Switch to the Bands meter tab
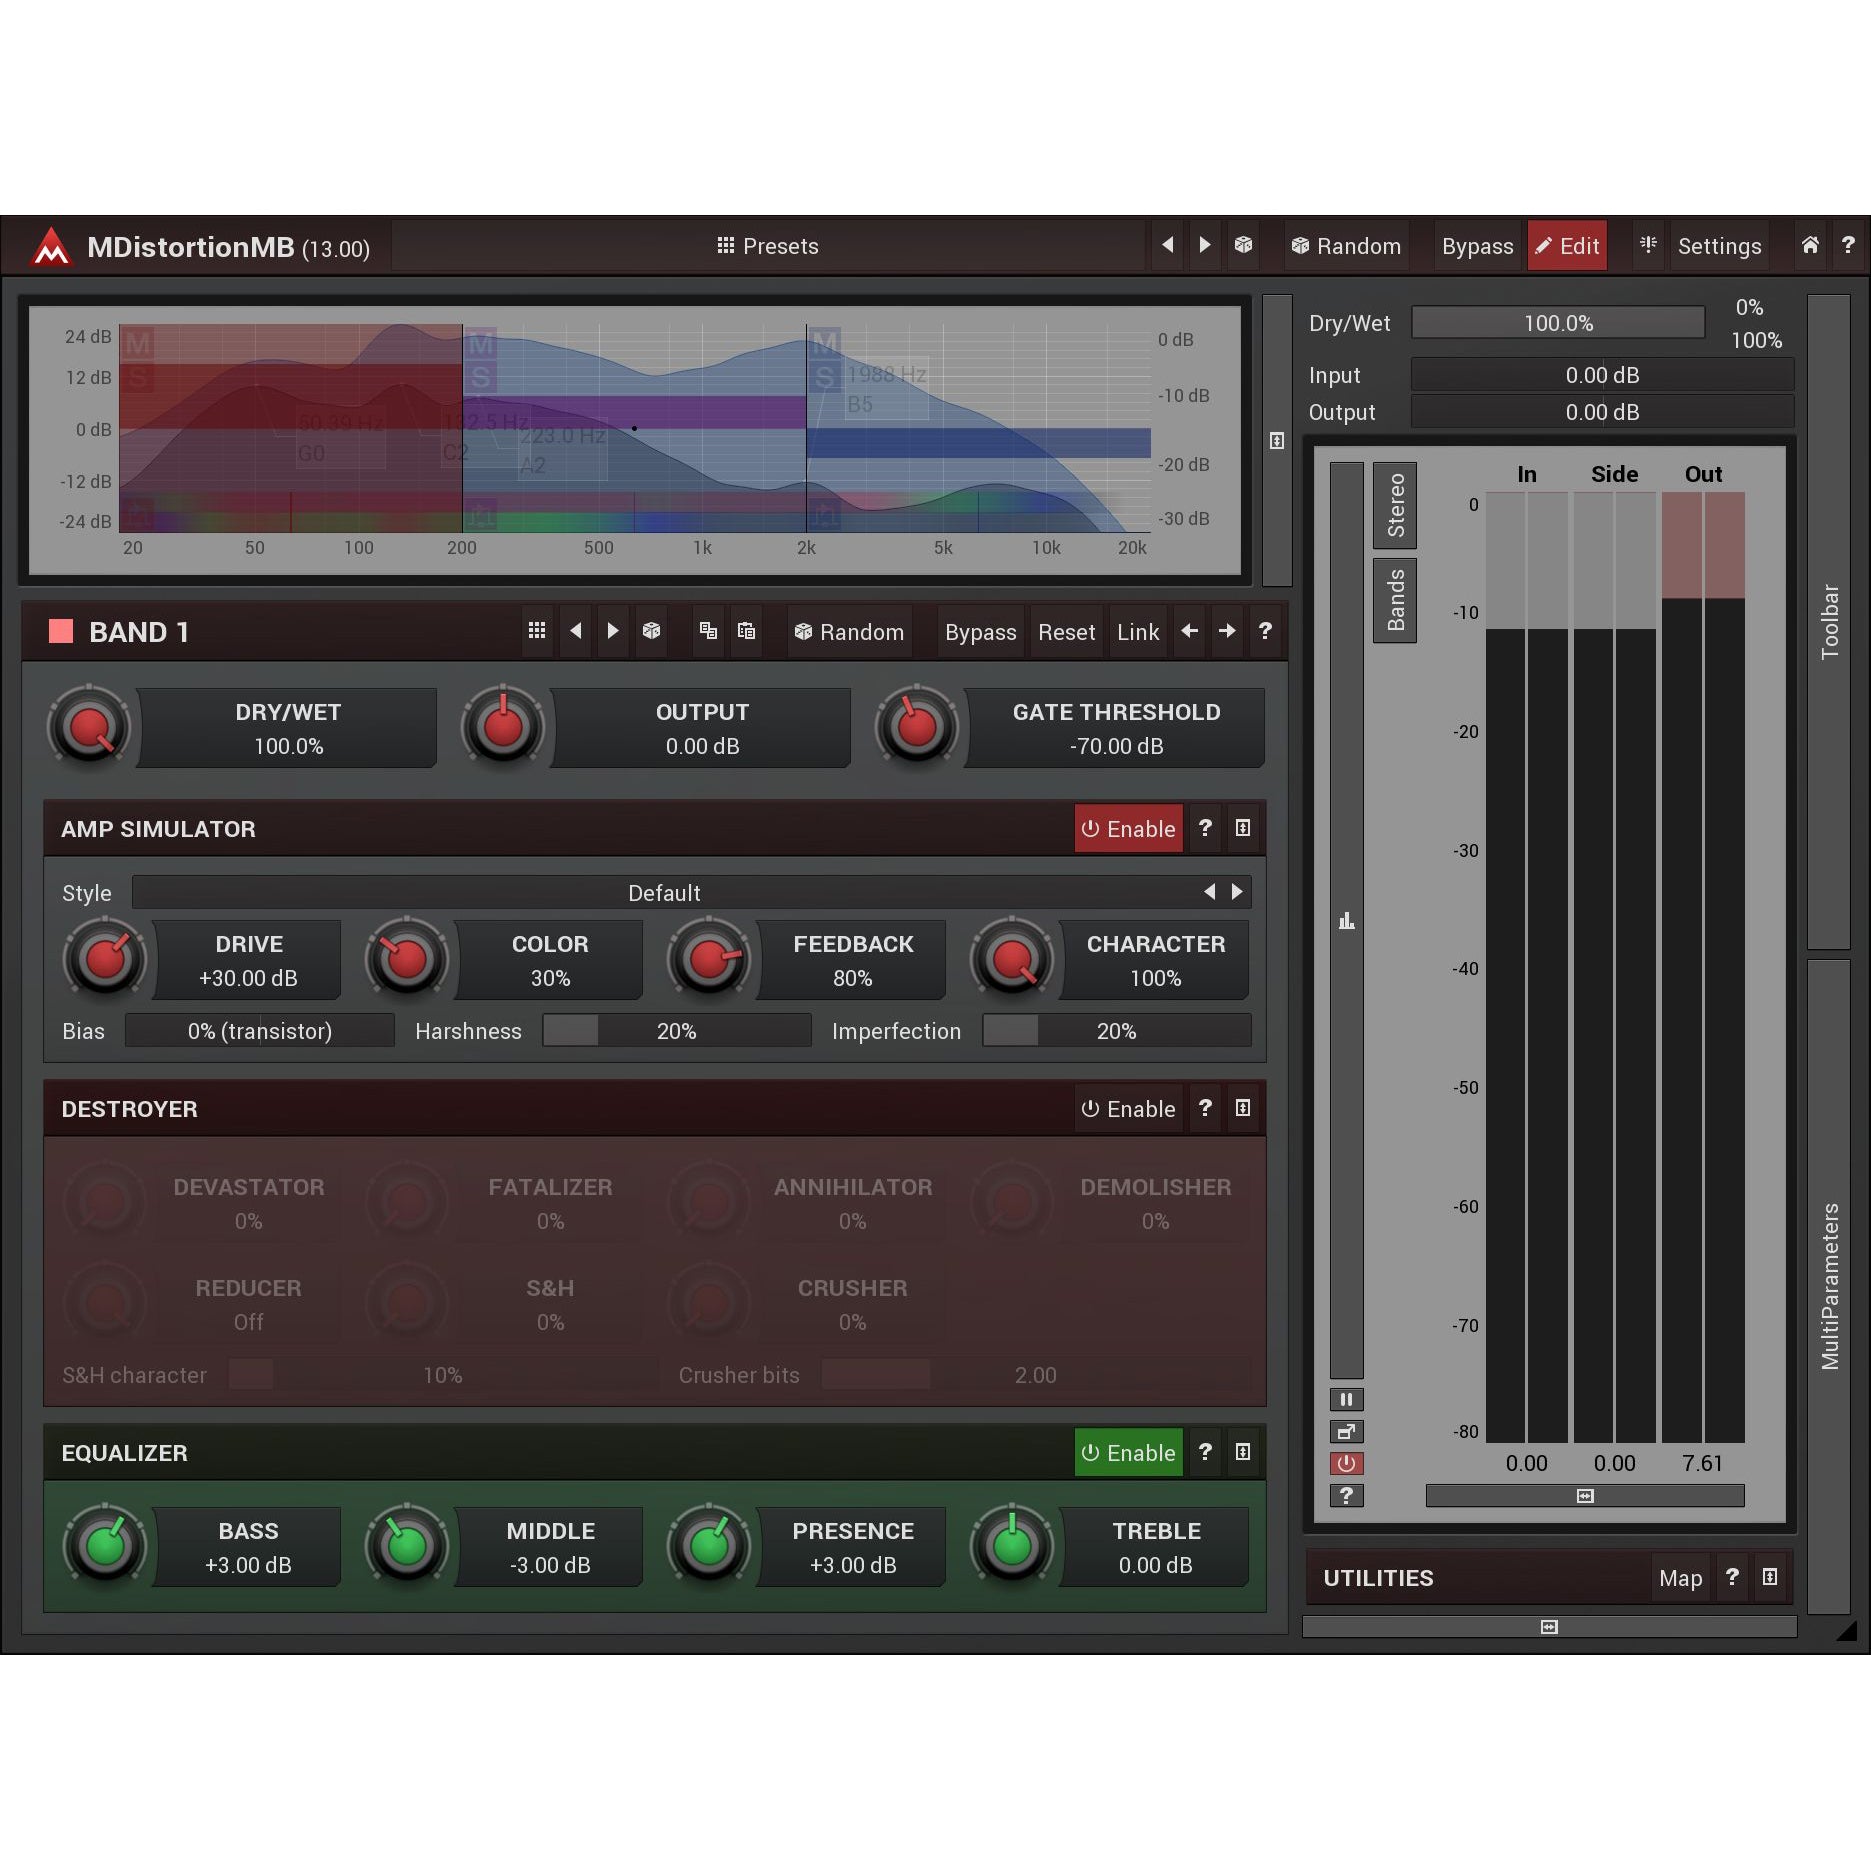 click(1395, 601)
